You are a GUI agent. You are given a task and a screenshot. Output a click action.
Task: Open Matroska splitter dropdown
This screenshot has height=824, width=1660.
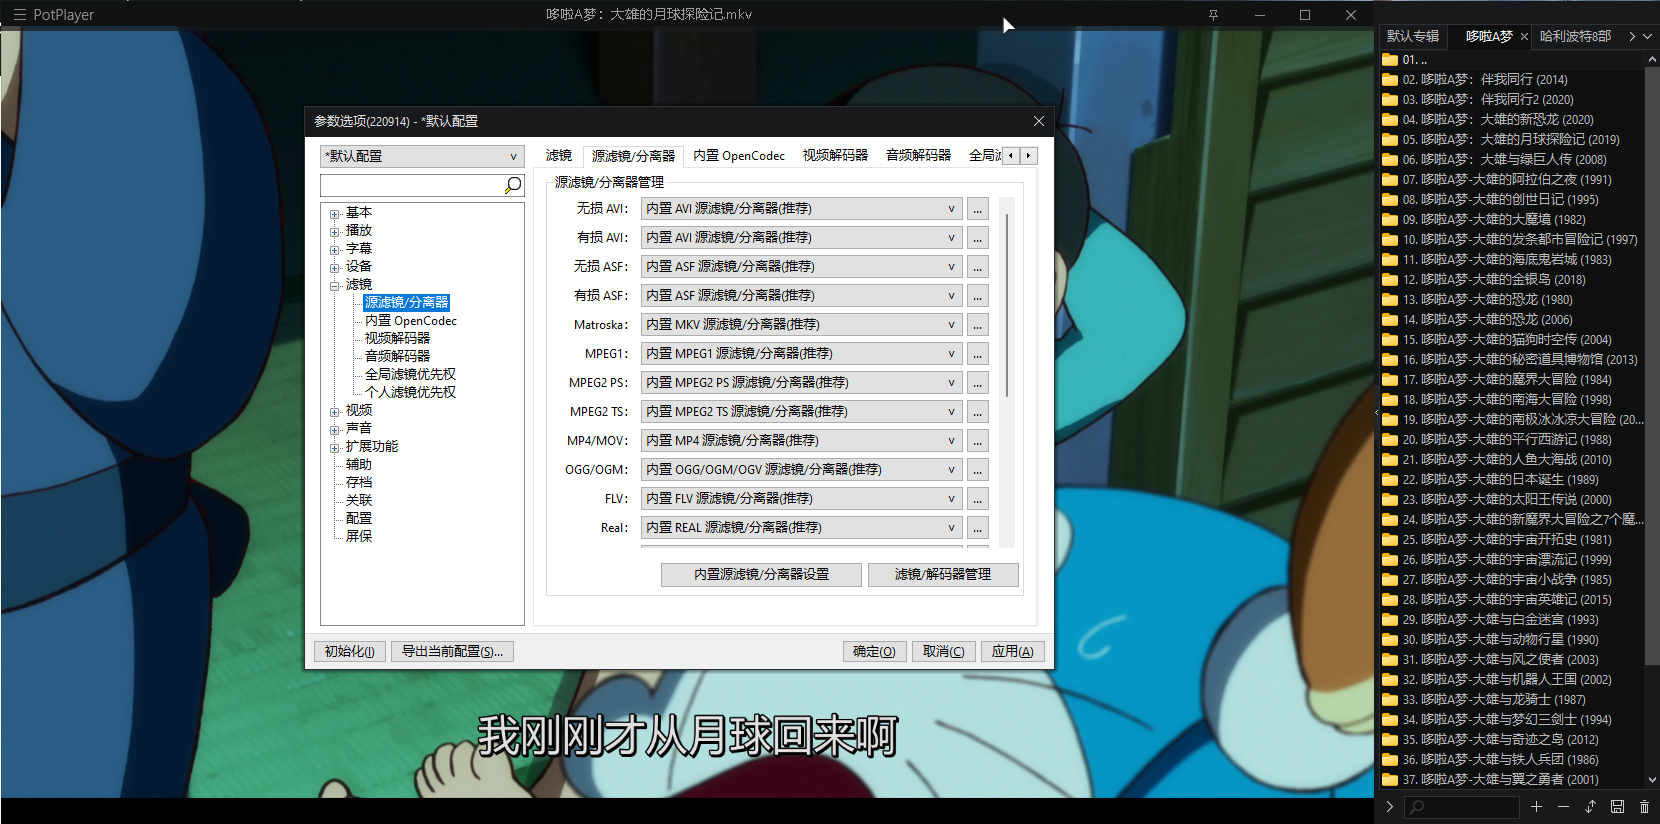coord(801,325)
